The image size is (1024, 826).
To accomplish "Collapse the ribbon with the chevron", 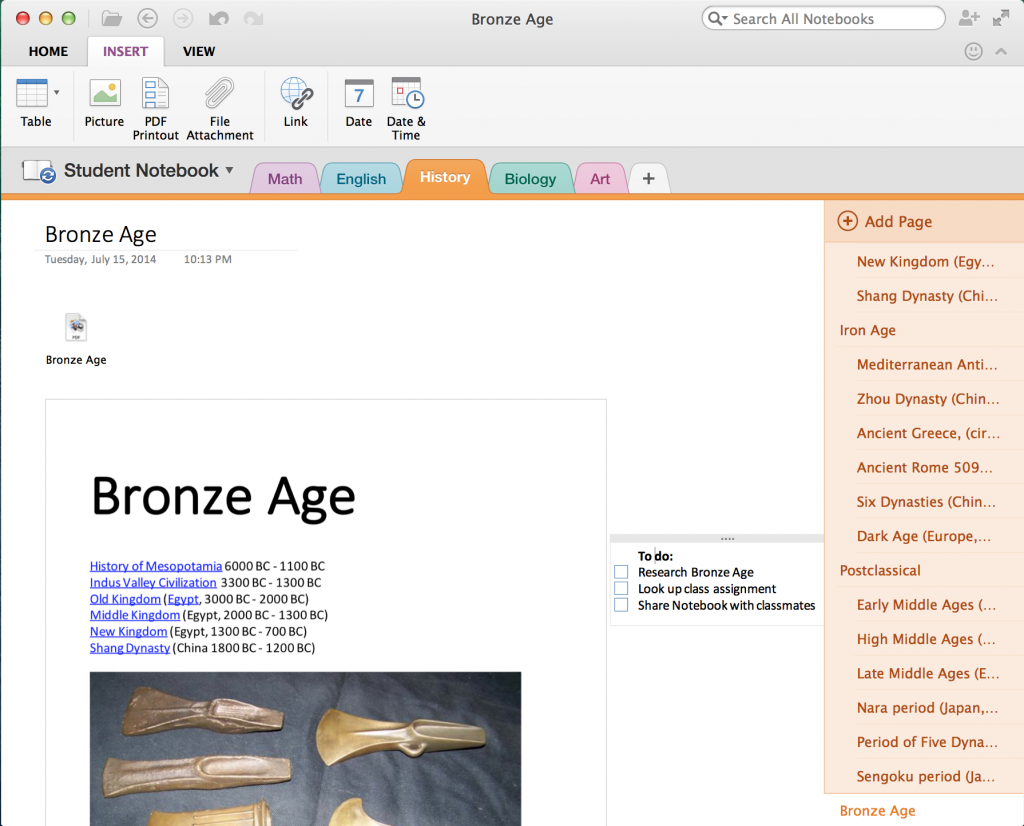I will (x=1001, y=52).
